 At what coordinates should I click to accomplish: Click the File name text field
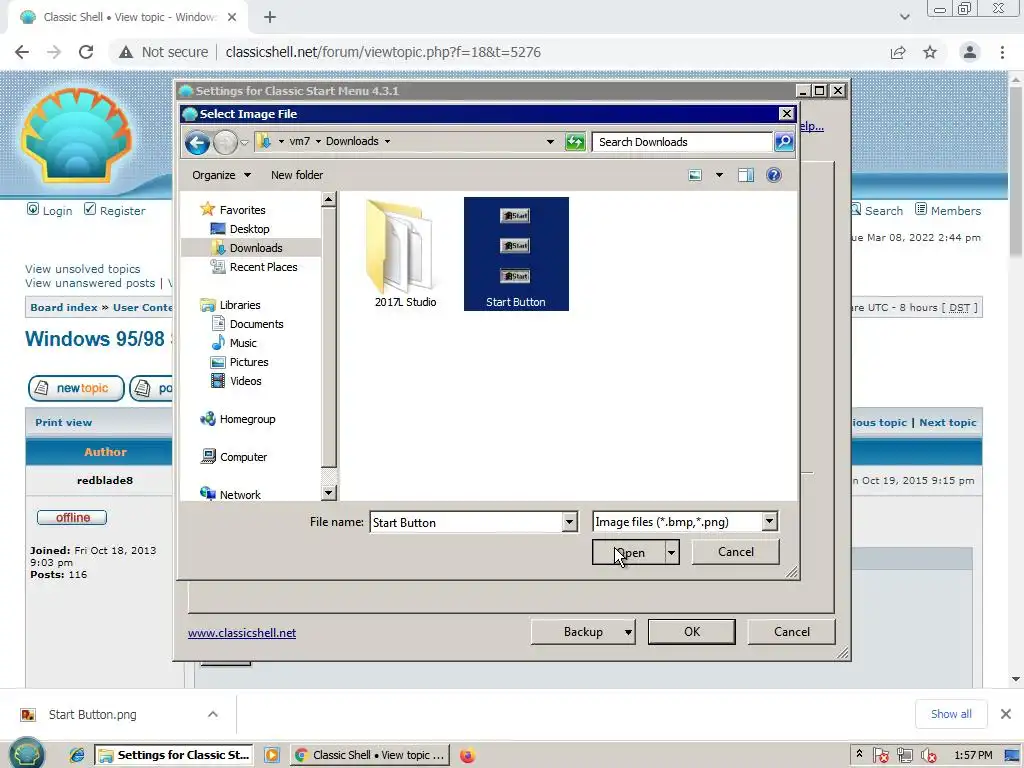coord(466,522)
